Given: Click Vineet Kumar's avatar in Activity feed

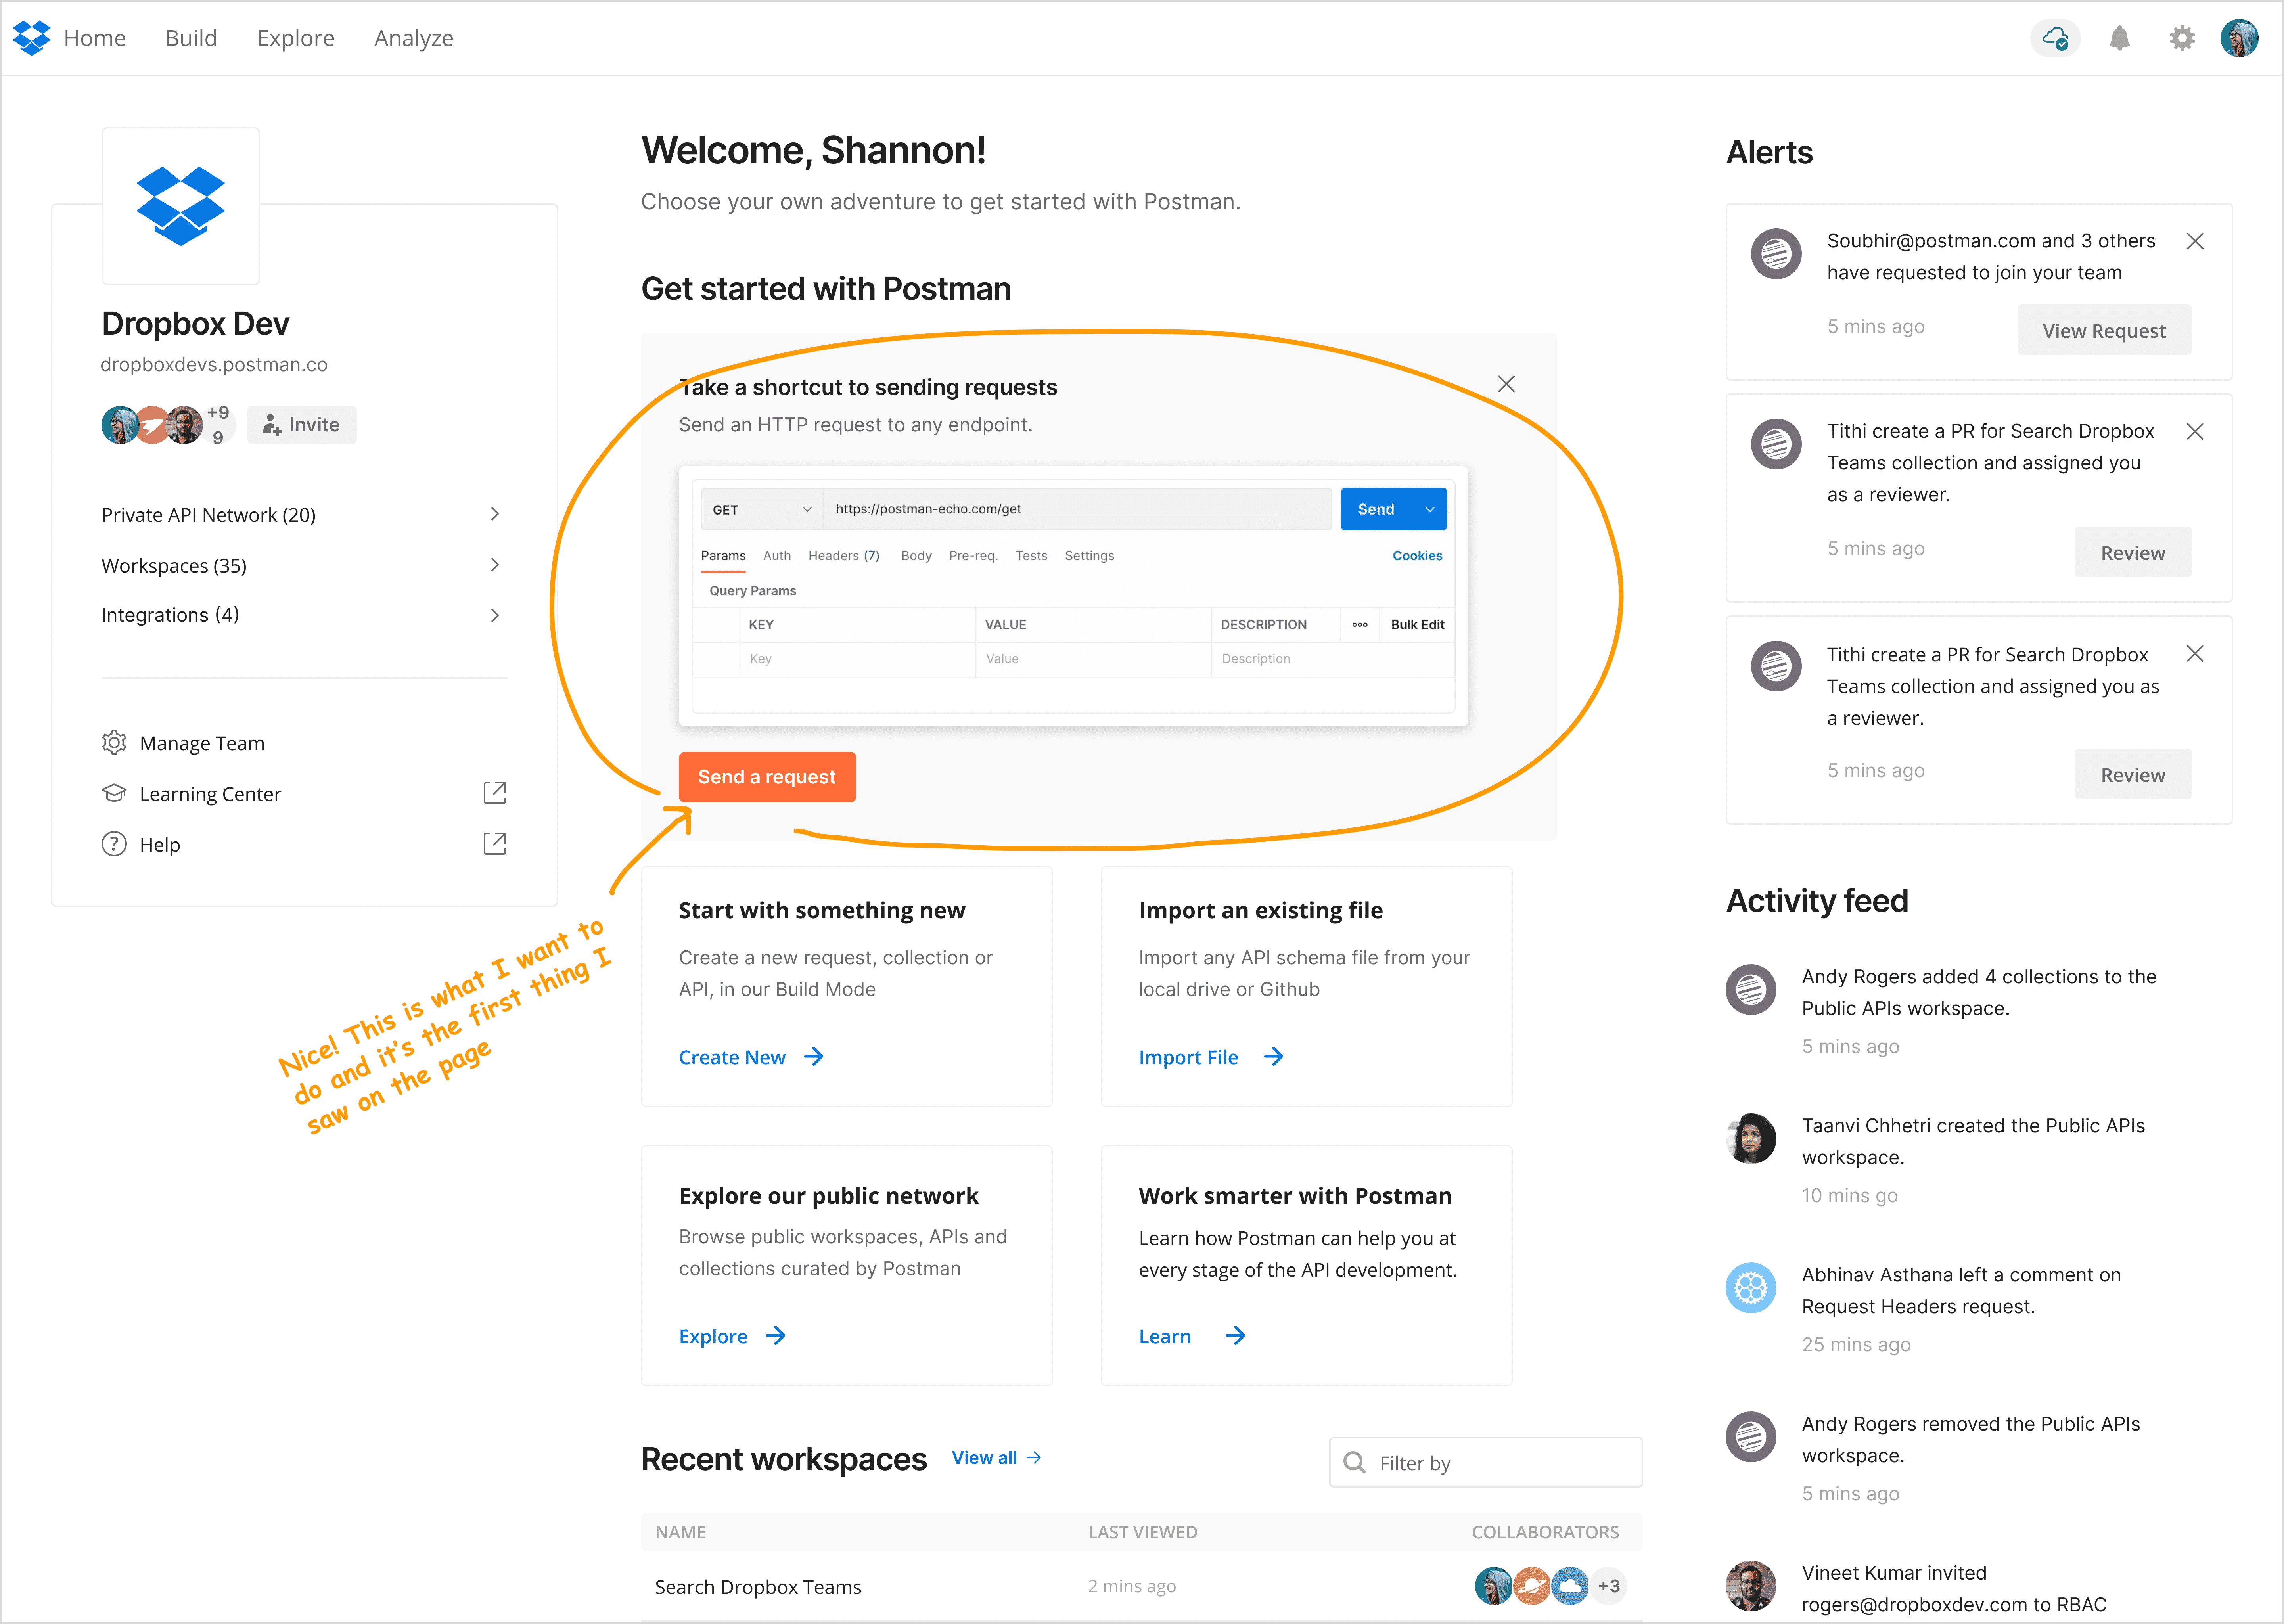Looking at the screenshot, I should tap(1751, 1585).
